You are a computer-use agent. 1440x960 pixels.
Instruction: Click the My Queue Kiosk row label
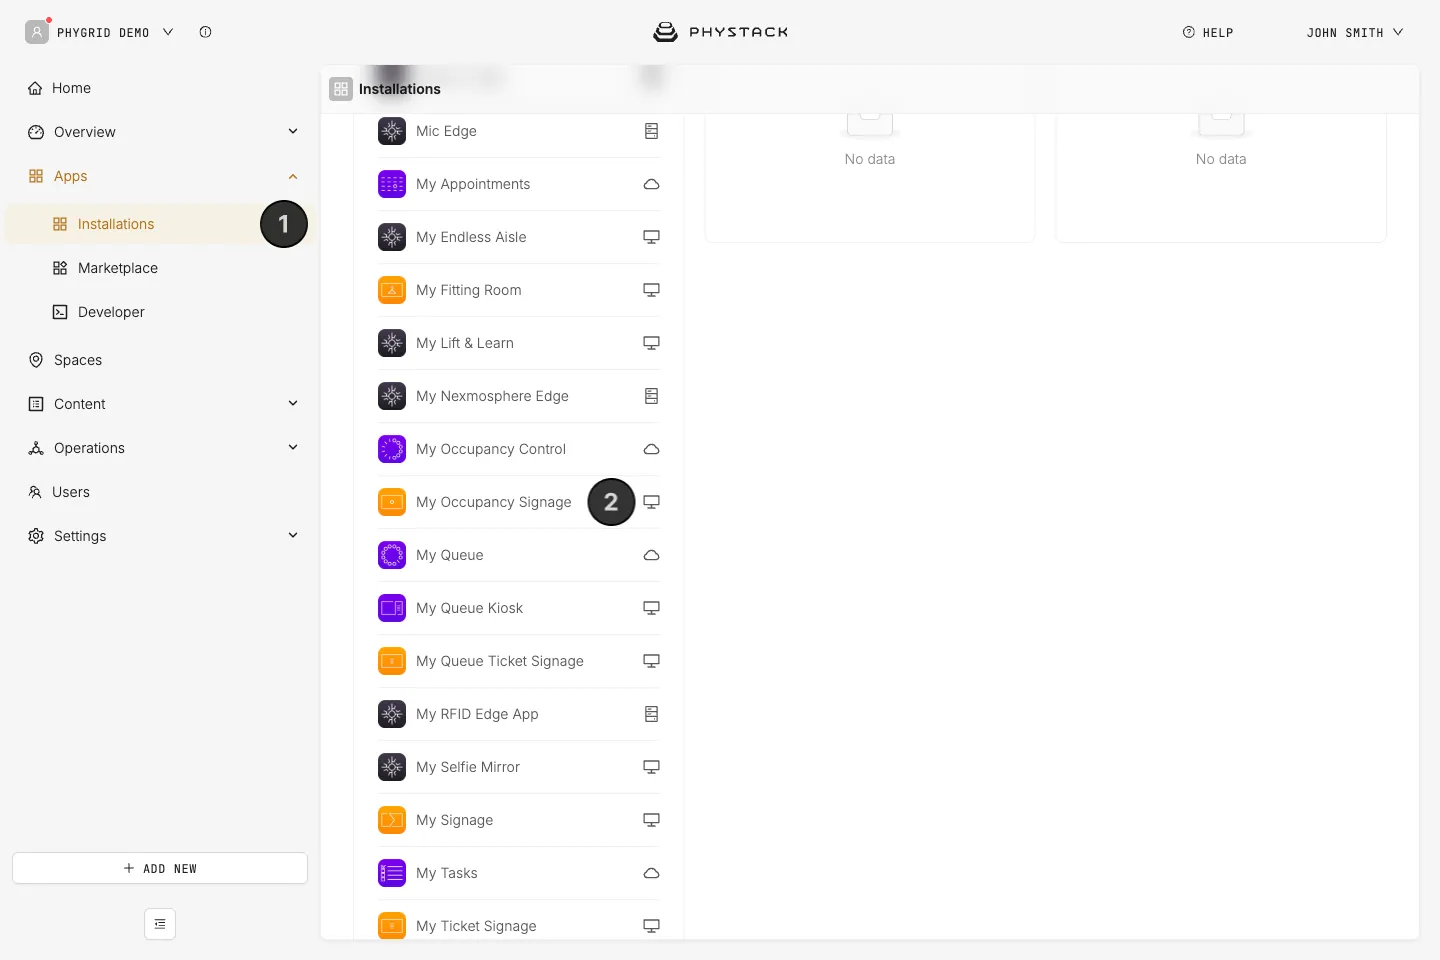tap(469, 608)
